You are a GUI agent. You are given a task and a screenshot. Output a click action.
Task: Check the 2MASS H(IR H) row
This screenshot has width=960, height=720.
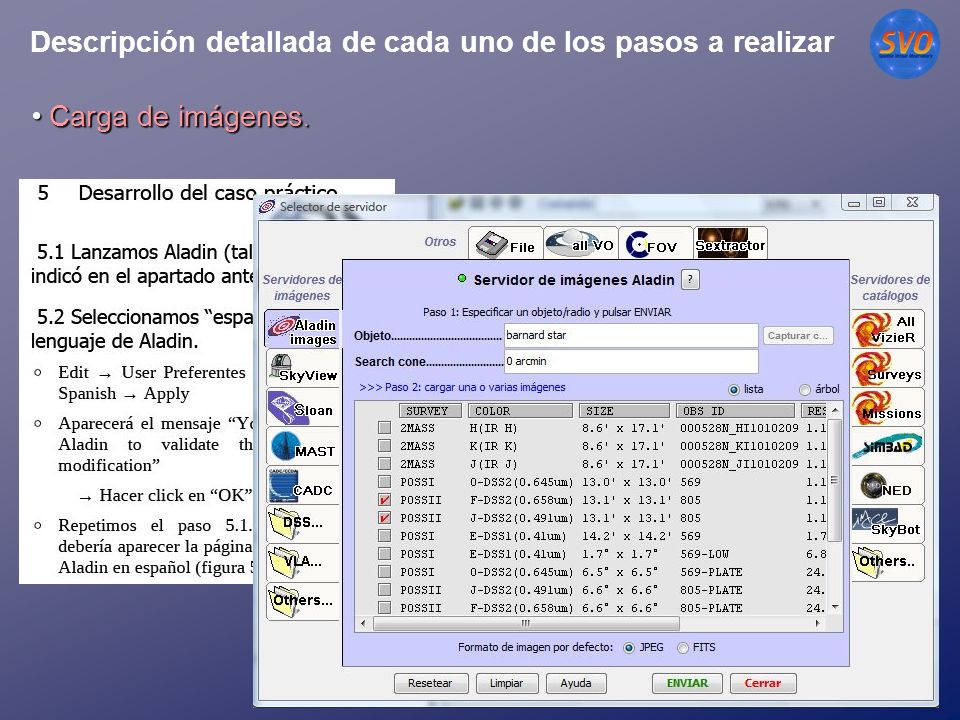(x=384, y=428)
